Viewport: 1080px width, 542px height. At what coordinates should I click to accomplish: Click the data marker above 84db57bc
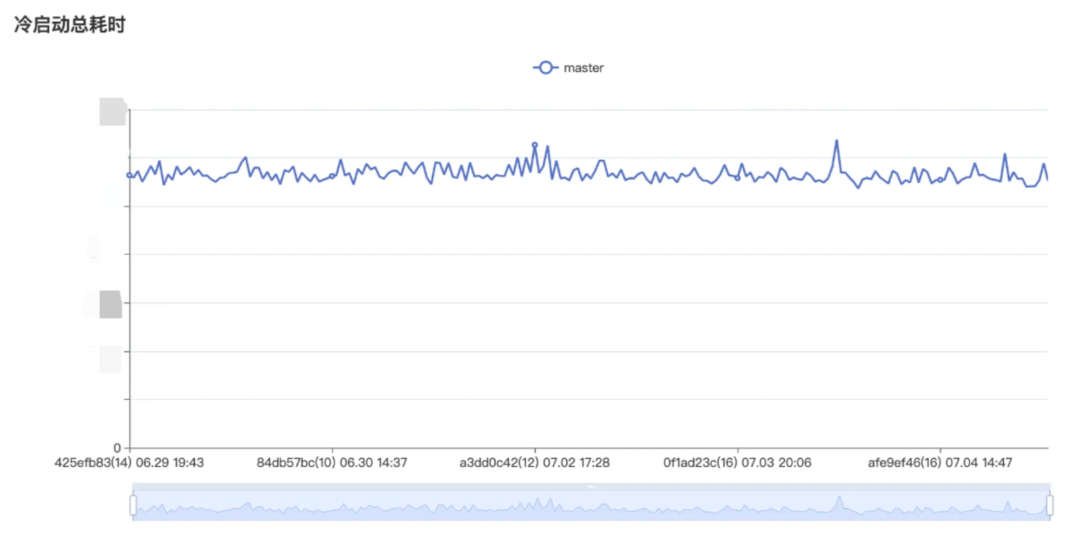point(332,176)
